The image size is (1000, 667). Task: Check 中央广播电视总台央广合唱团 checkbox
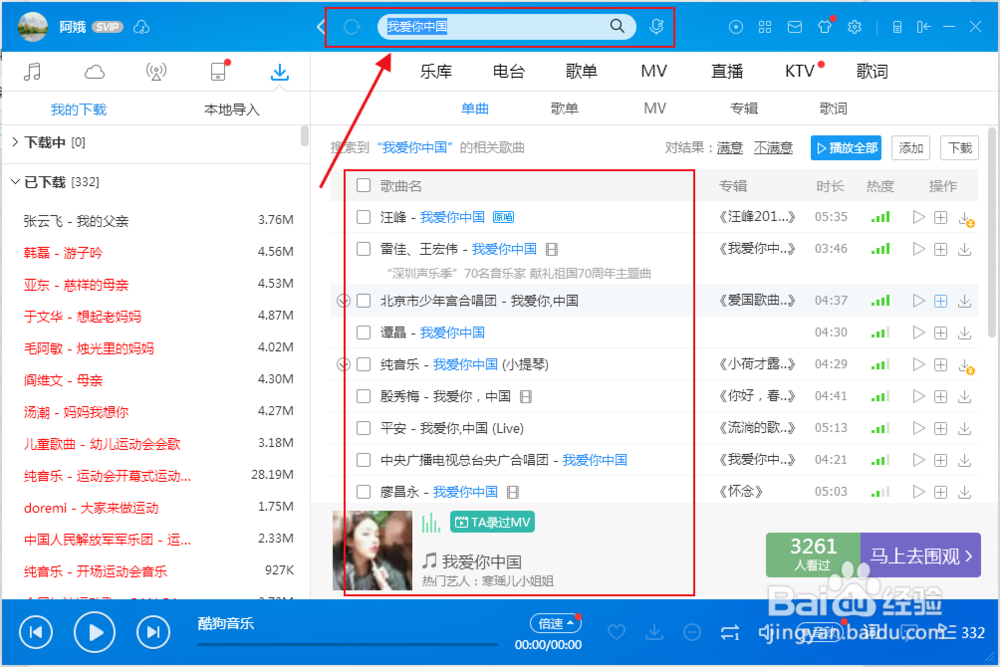pyautogui.click(x=364, y=460)
